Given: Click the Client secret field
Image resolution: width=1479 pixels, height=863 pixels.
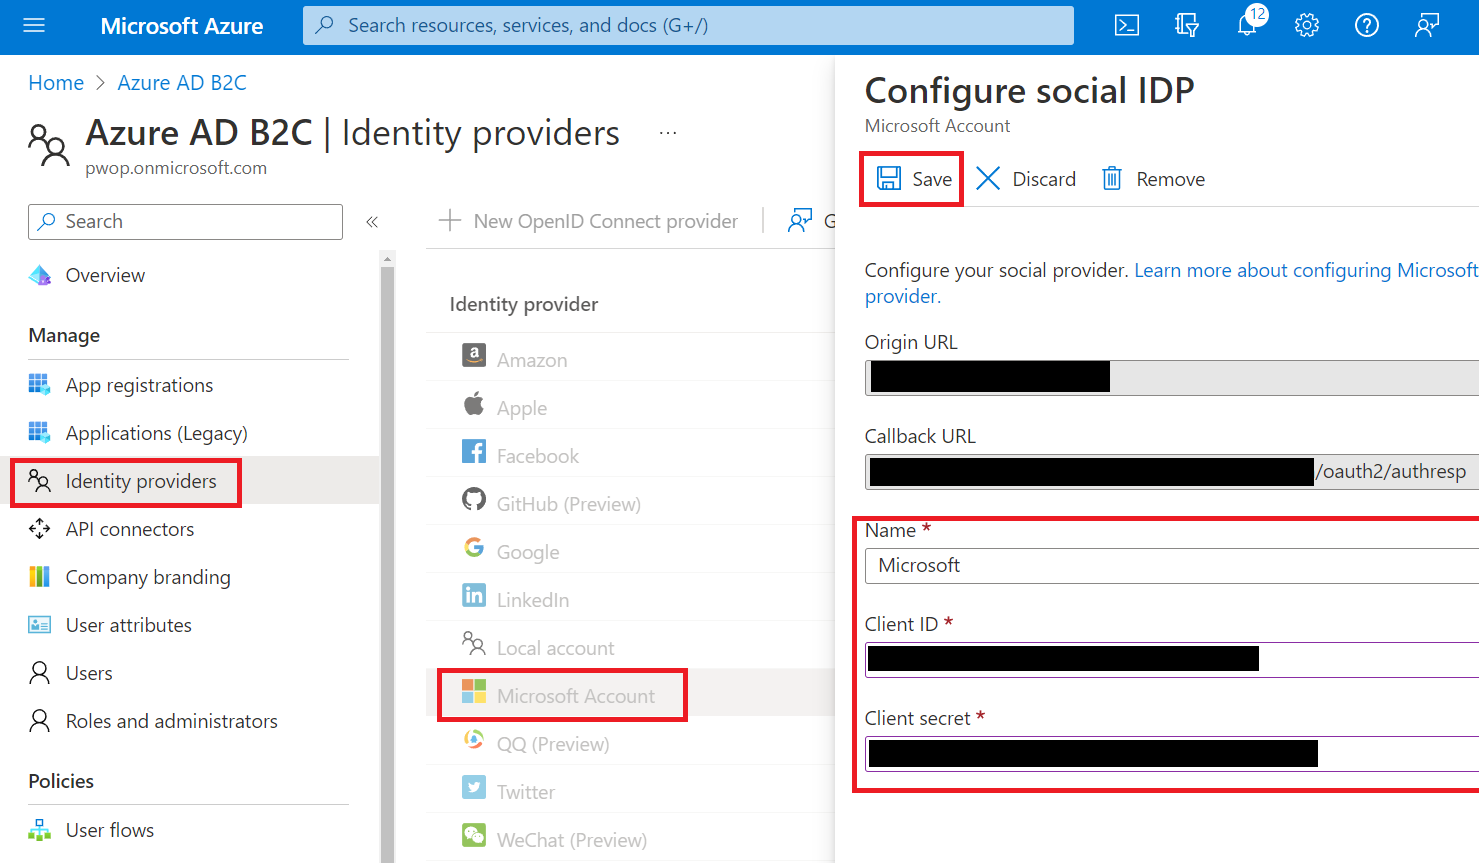Looking at the screenshot, I should click(x=1172, y=754).
